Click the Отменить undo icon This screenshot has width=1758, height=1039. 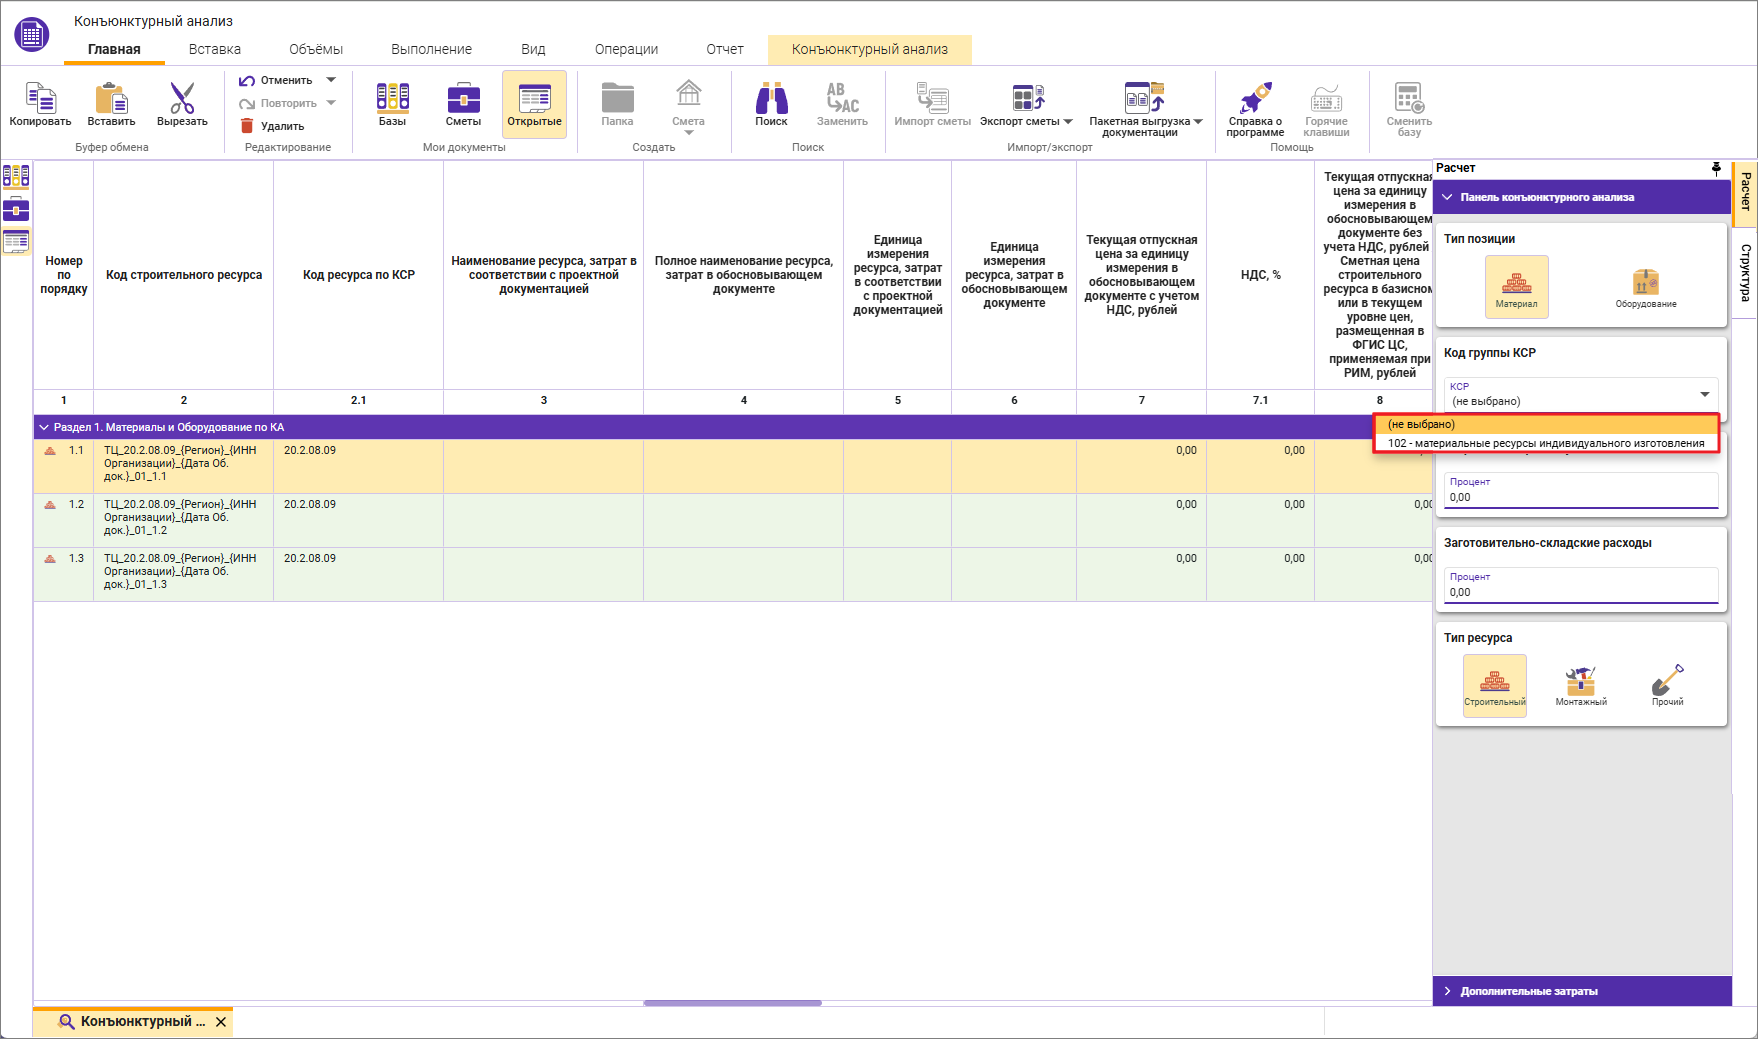(x=247, y=81)
